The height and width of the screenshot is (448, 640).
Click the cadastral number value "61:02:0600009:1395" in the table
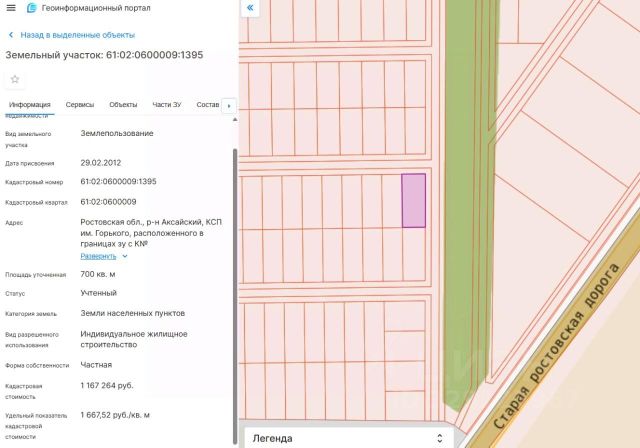118,182
